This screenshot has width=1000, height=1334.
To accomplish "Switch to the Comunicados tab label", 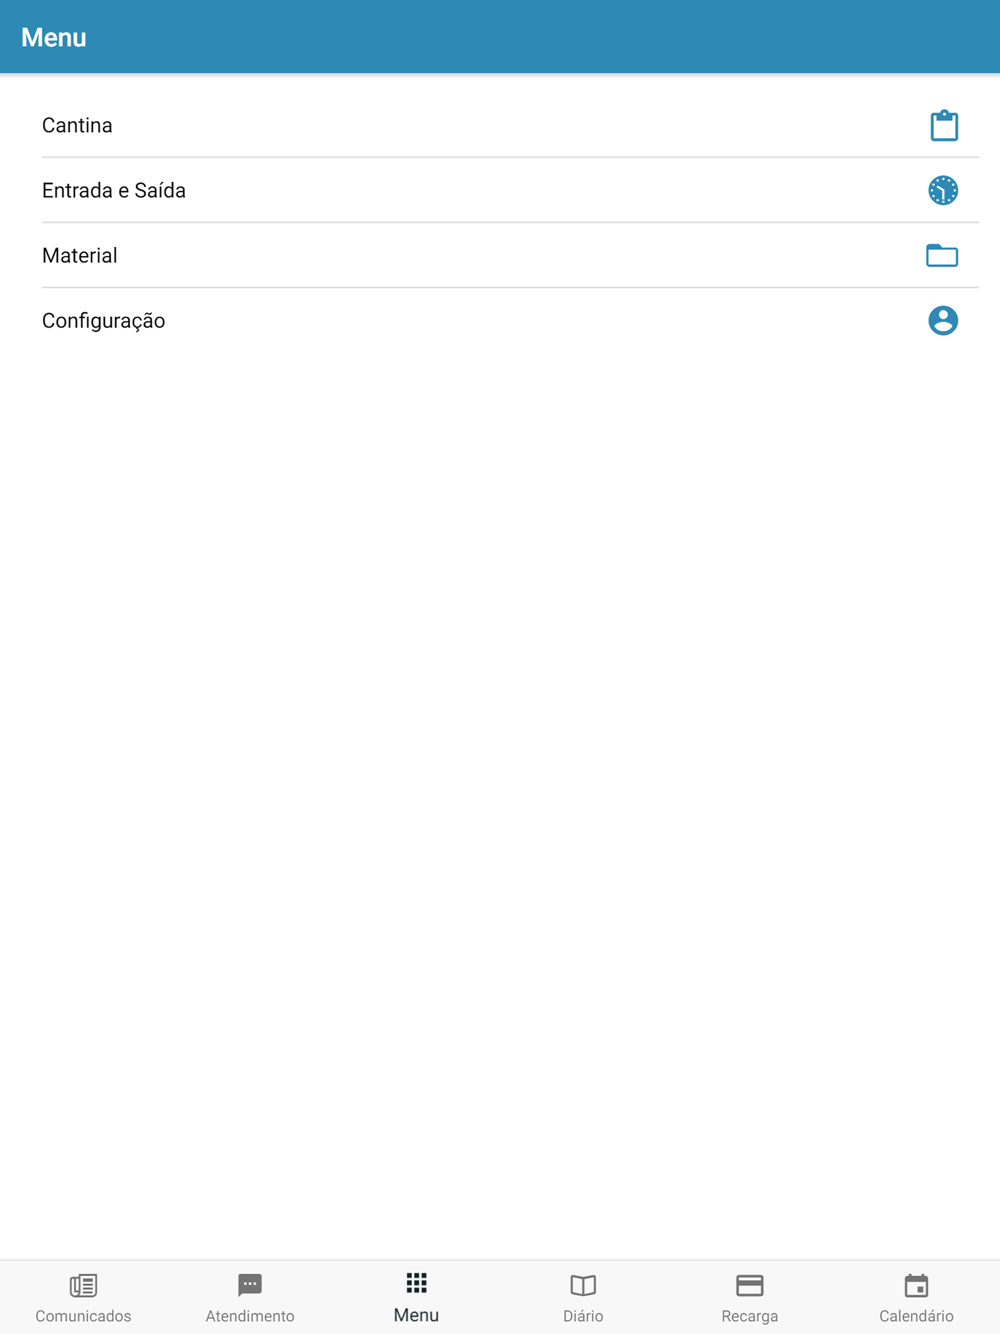I will 83,1316.
